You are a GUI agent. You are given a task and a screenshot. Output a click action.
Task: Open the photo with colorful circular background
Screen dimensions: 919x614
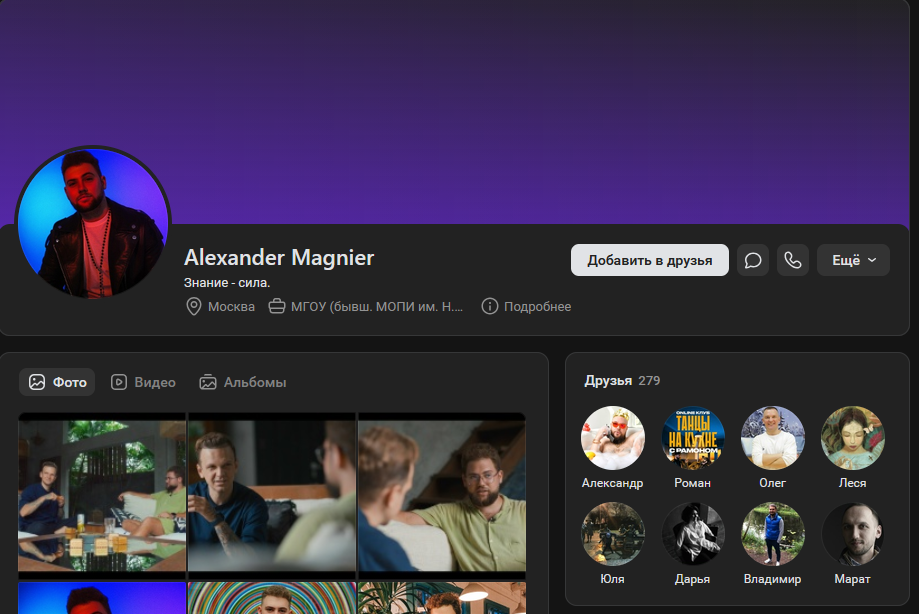click(272, 598)
